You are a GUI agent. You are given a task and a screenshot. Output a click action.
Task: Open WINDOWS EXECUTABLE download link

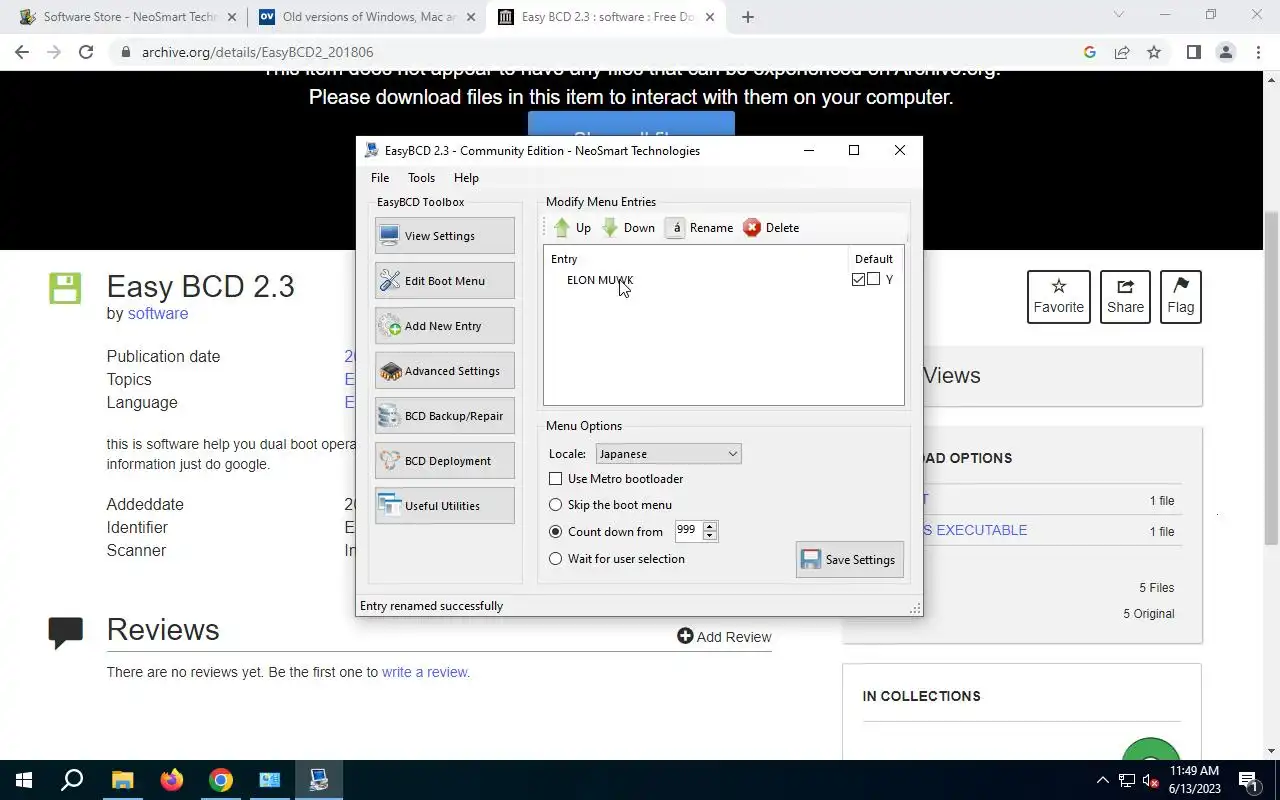tap(975, 530)
